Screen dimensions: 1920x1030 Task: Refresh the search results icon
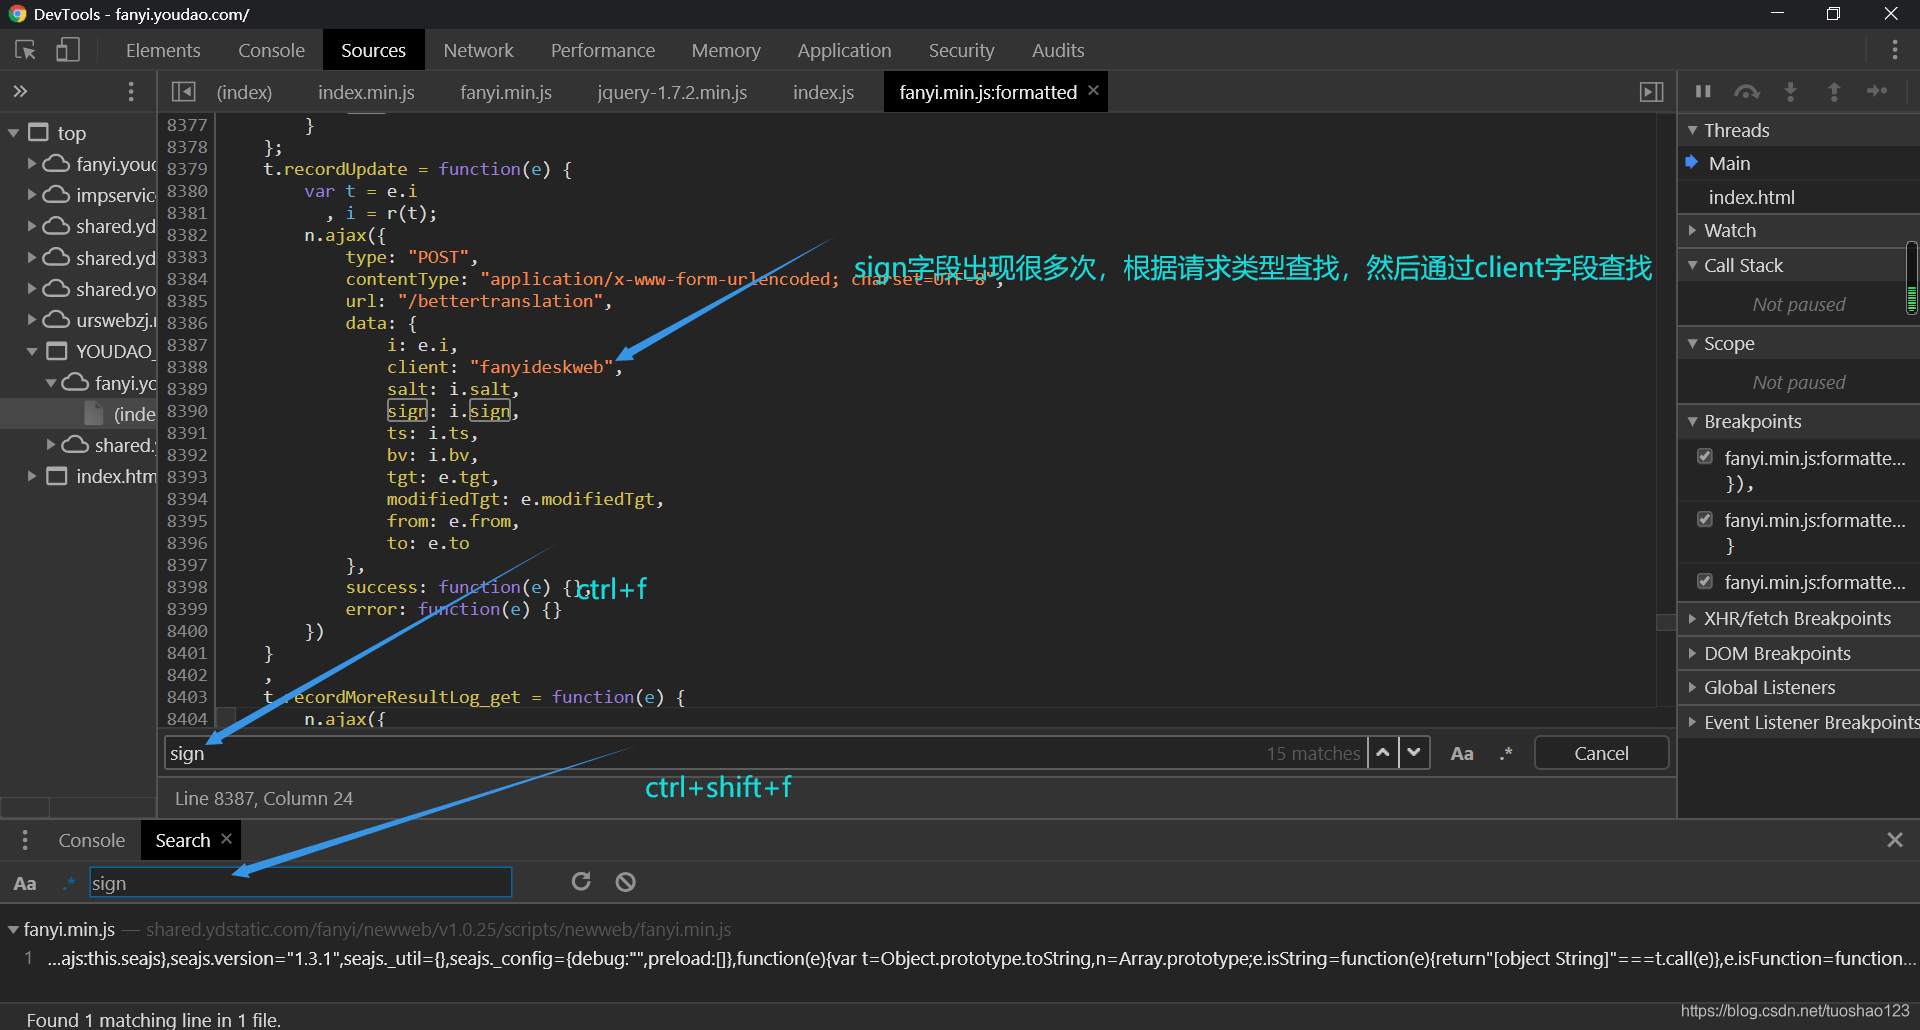[x=581, y=881]
